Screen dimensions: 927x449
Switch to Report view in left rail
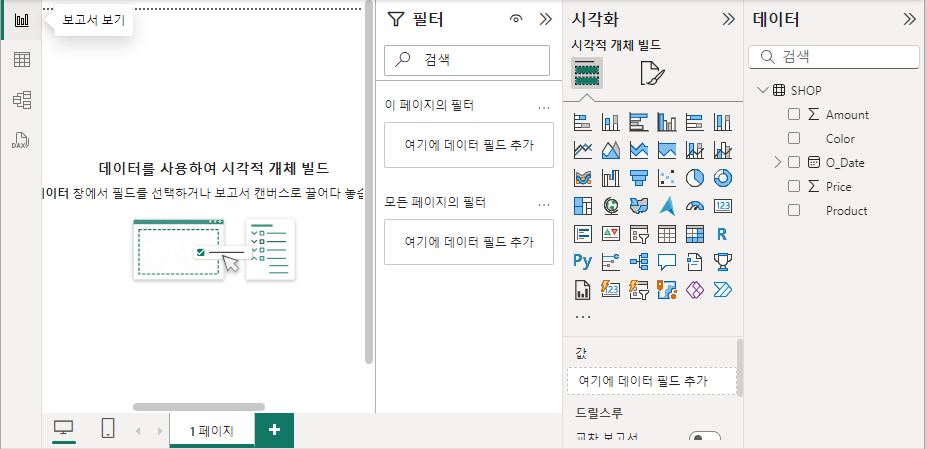click(x=22, y=20)
